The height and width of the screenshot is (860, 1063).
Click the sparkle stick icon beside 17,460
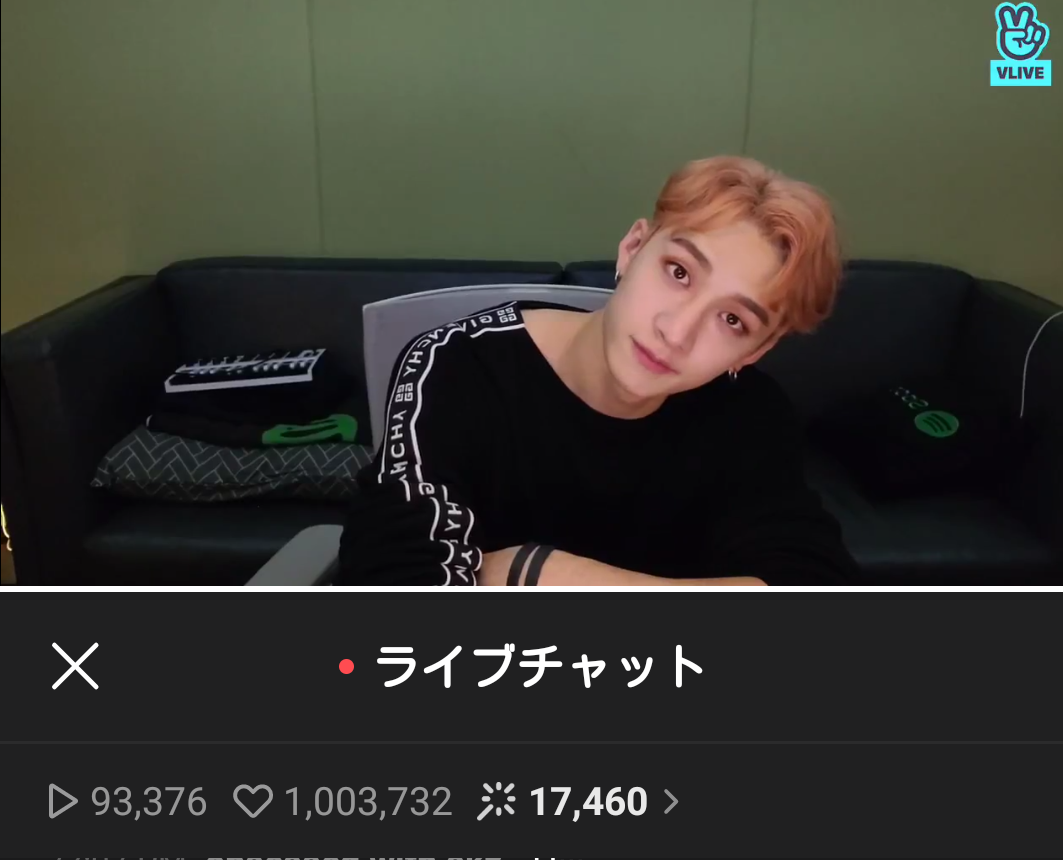click(x=496, y=801)
